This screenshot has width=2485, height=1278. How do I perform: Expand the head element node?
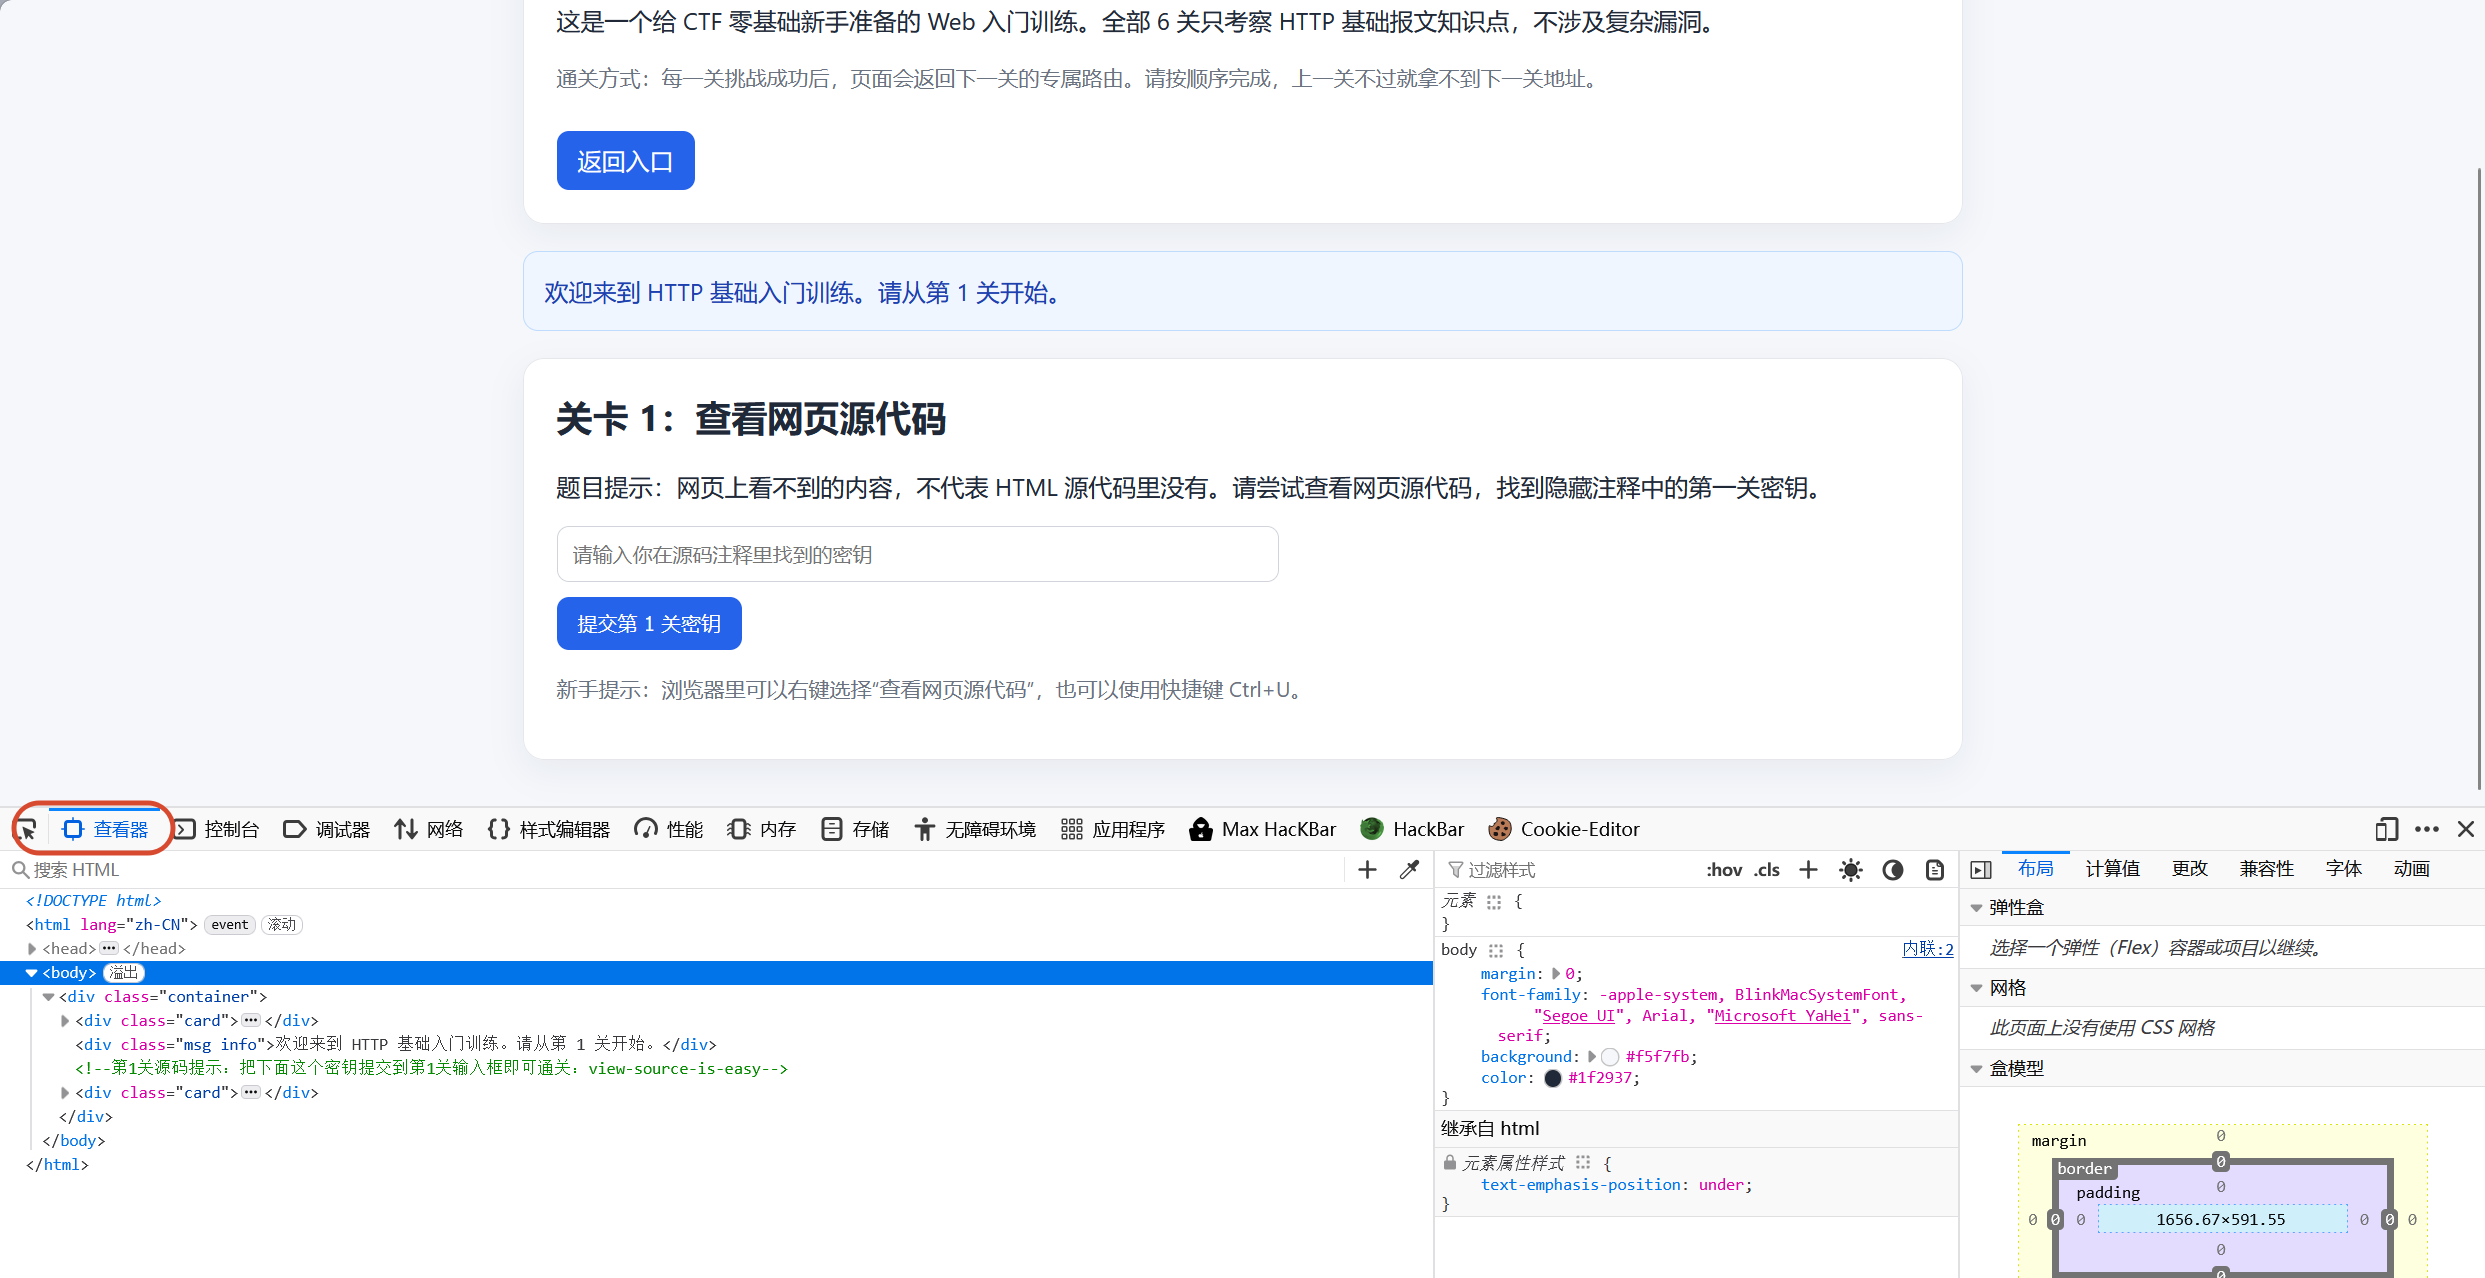32,949
